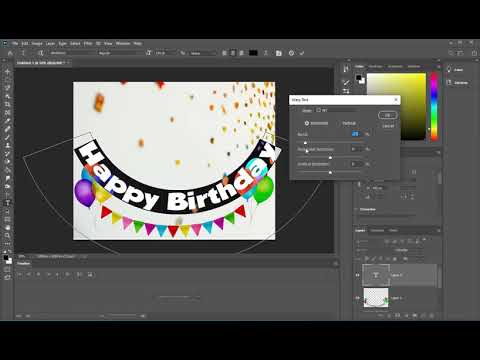Open the File menu

pyautogui.click(x=15, y=43)
